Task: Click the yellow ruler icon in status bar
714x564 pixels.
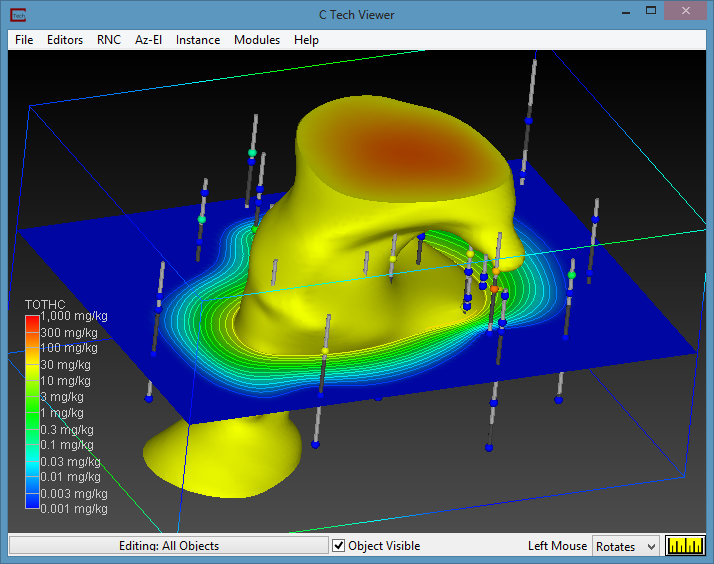Action: coord(686,546)
